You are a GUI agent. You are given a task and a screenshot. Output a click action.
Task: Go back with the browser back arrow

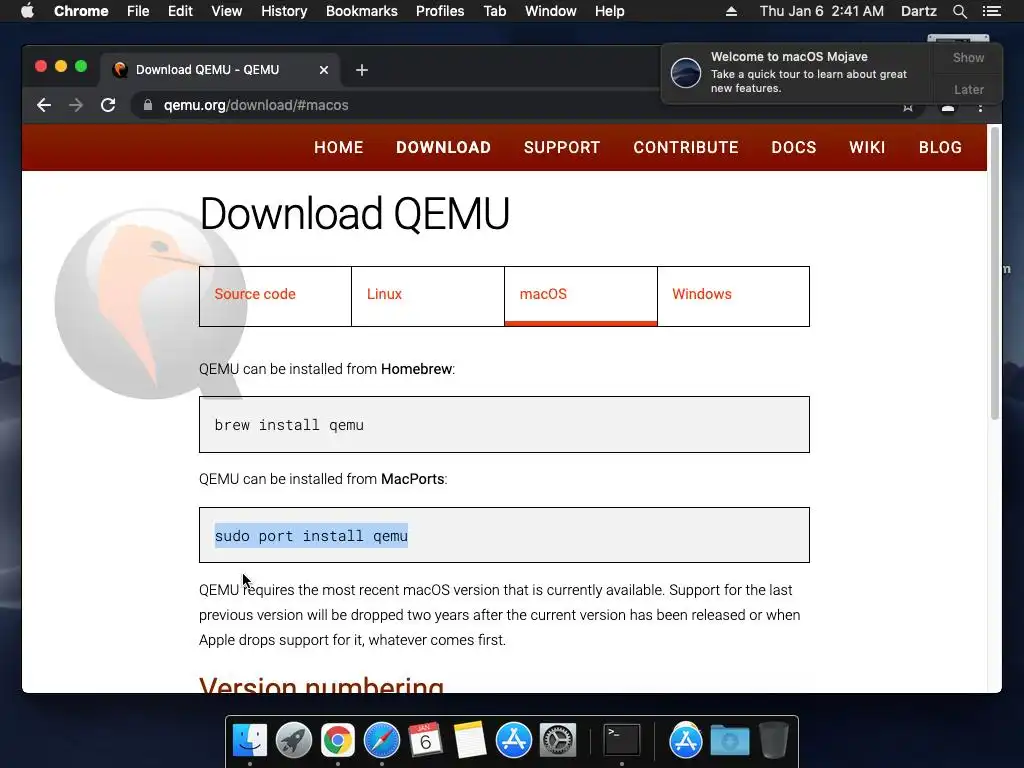pyautogui.click(x=44, y=105)
